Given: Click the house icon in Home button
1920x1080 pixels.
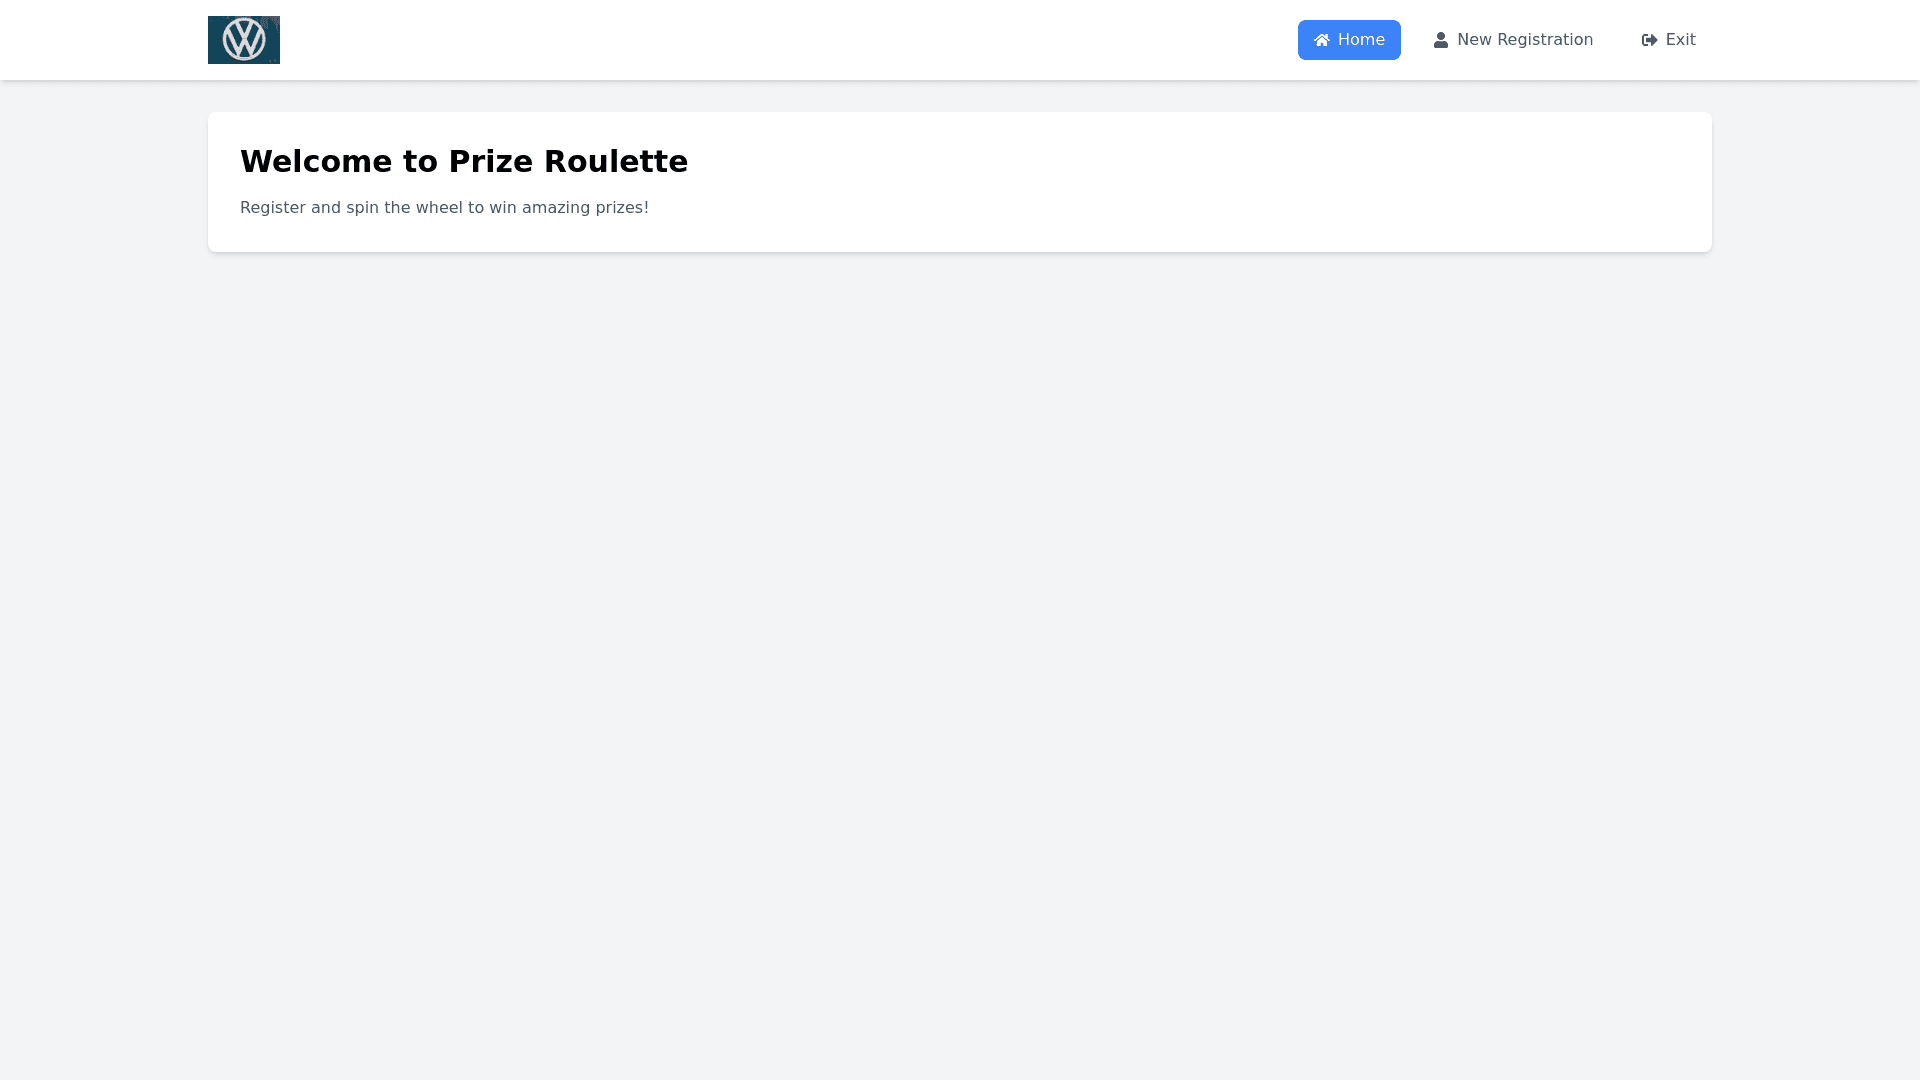Looking at the screenshot, I should click(x=1322, y=40).
